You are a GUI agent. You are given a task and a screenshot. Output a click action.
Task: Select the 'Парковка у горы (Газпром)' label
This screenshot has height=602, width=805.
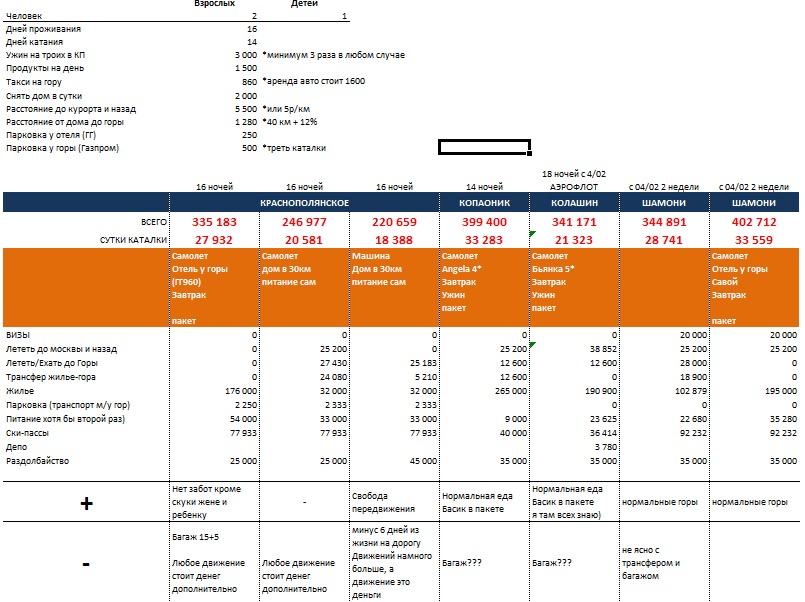click(62, 148)
